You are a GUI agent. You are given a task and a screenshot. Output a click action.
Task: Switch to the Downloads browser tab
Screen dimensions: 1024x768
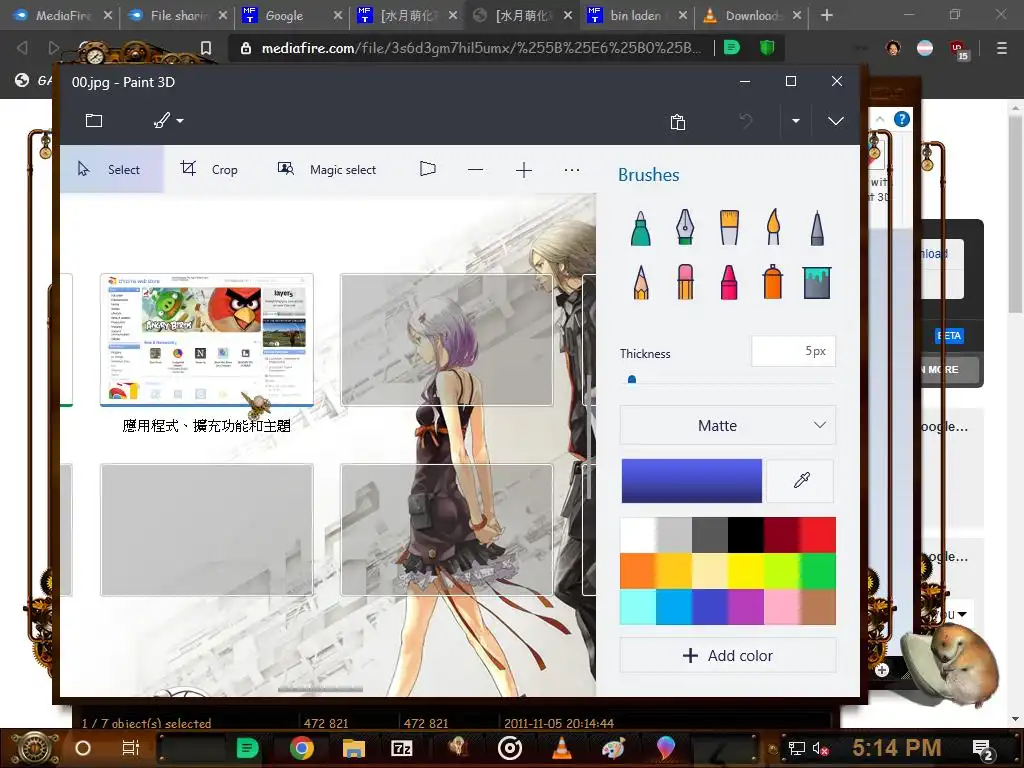[x=751, y=15]
